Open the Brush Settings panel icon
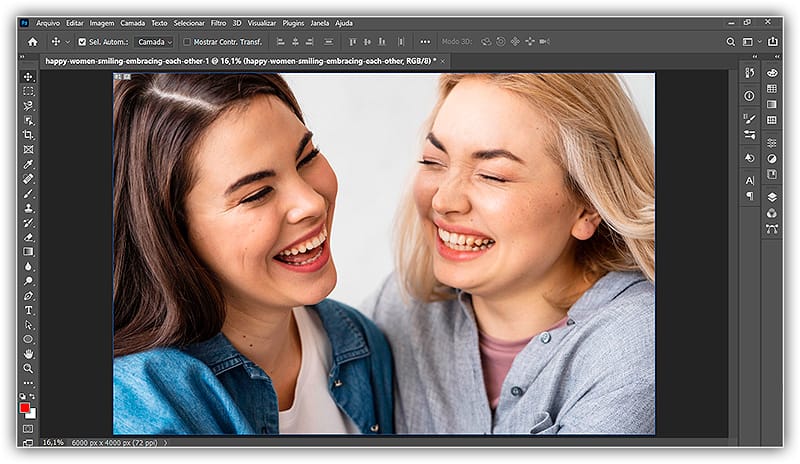This screenshot has width=800, height=464. (x=749, y=119)
